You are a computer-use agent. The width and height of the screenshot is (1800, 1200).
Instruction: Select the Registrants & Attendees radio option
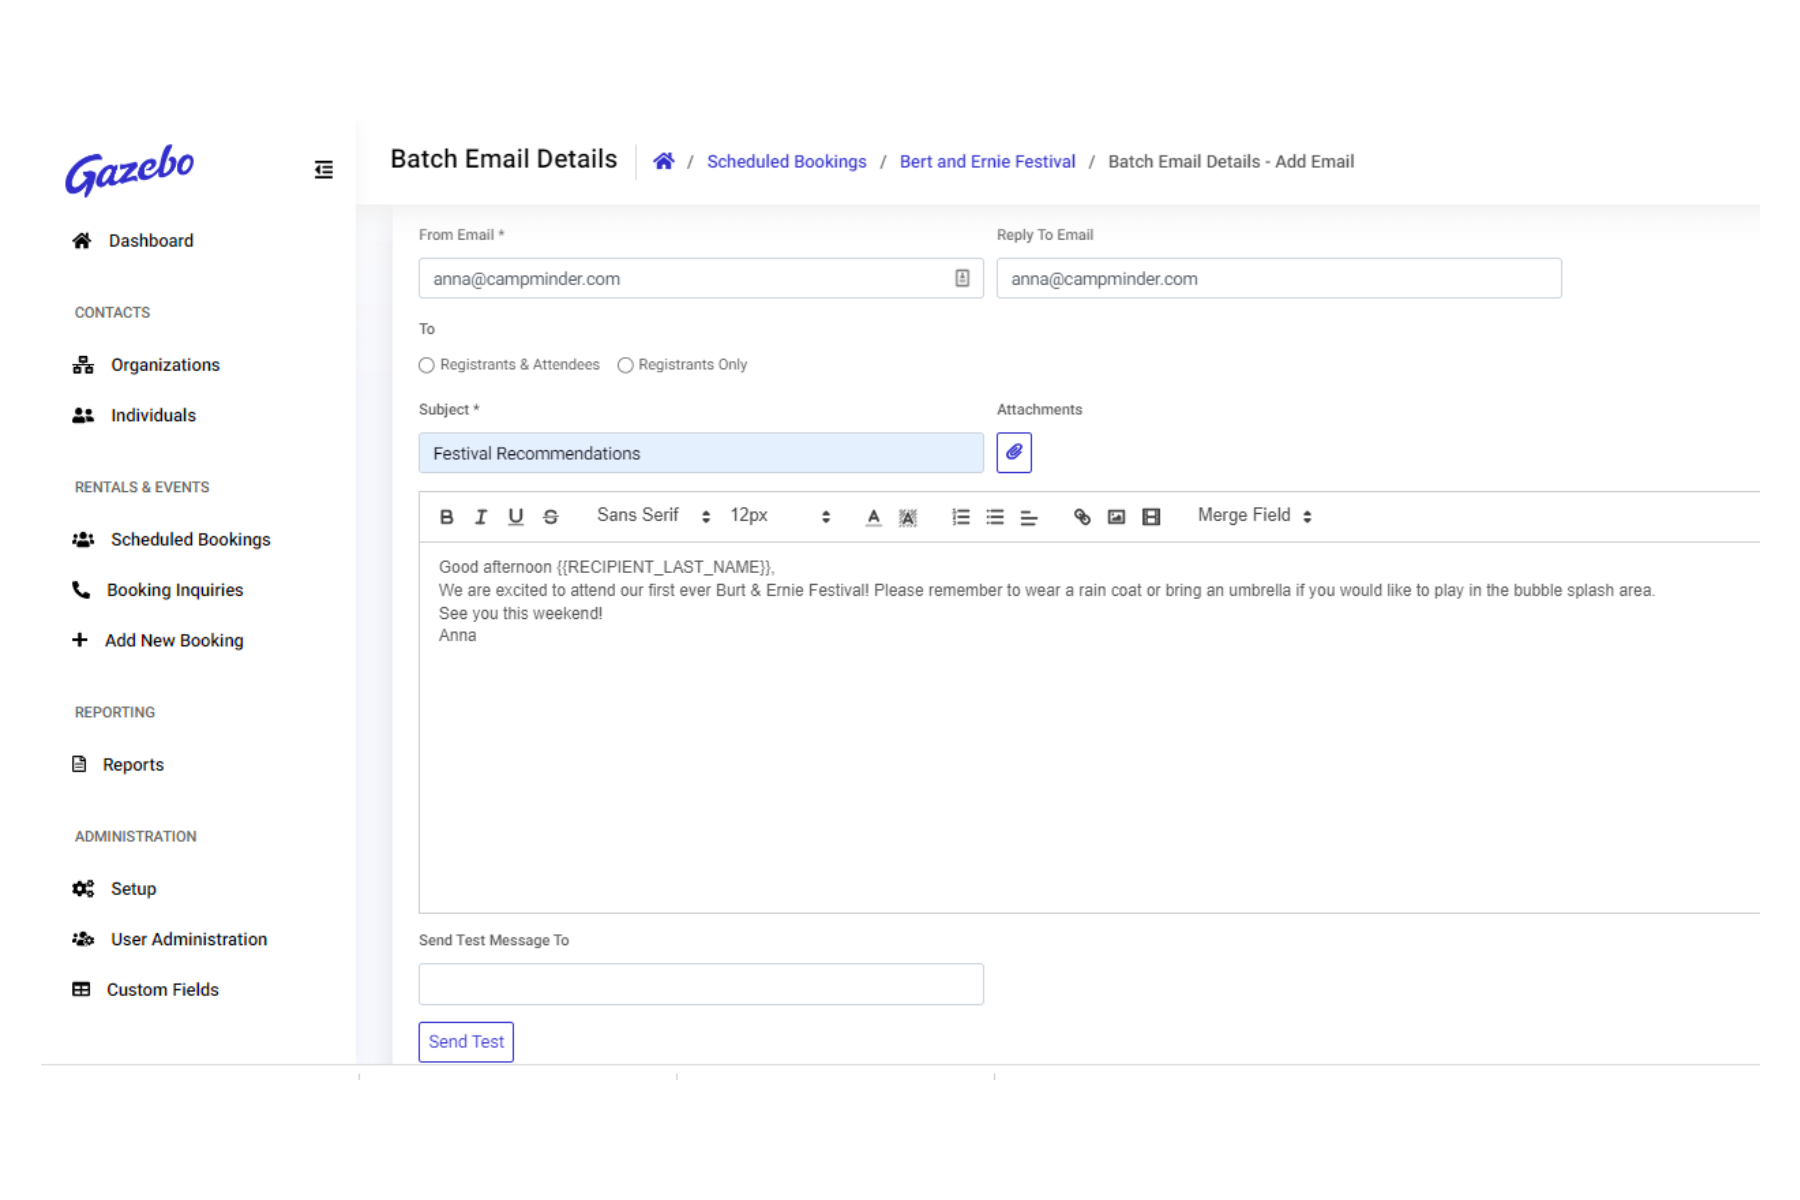(427, 366)
